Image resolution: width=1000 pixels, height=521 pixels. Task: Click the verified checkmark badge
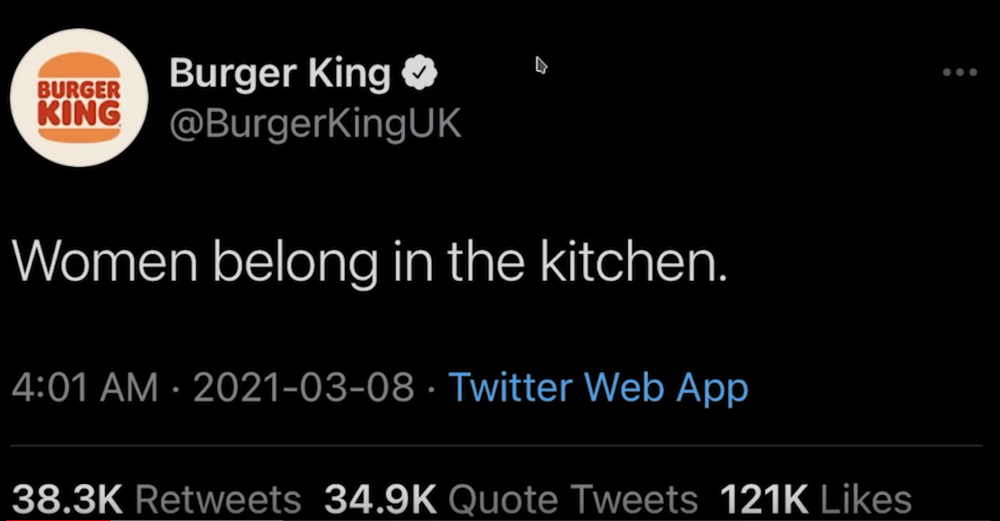417,73
